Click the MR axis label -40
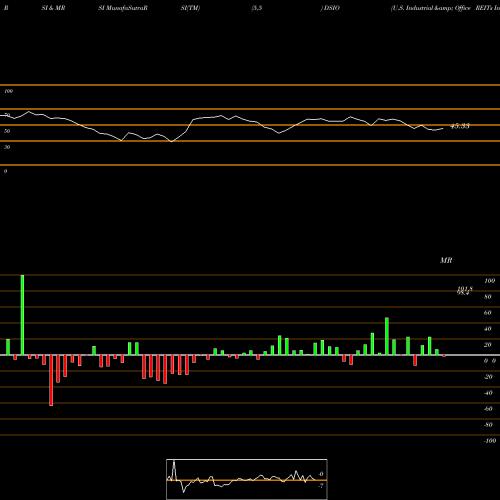 pyautogui.click(x=488, y=393)
